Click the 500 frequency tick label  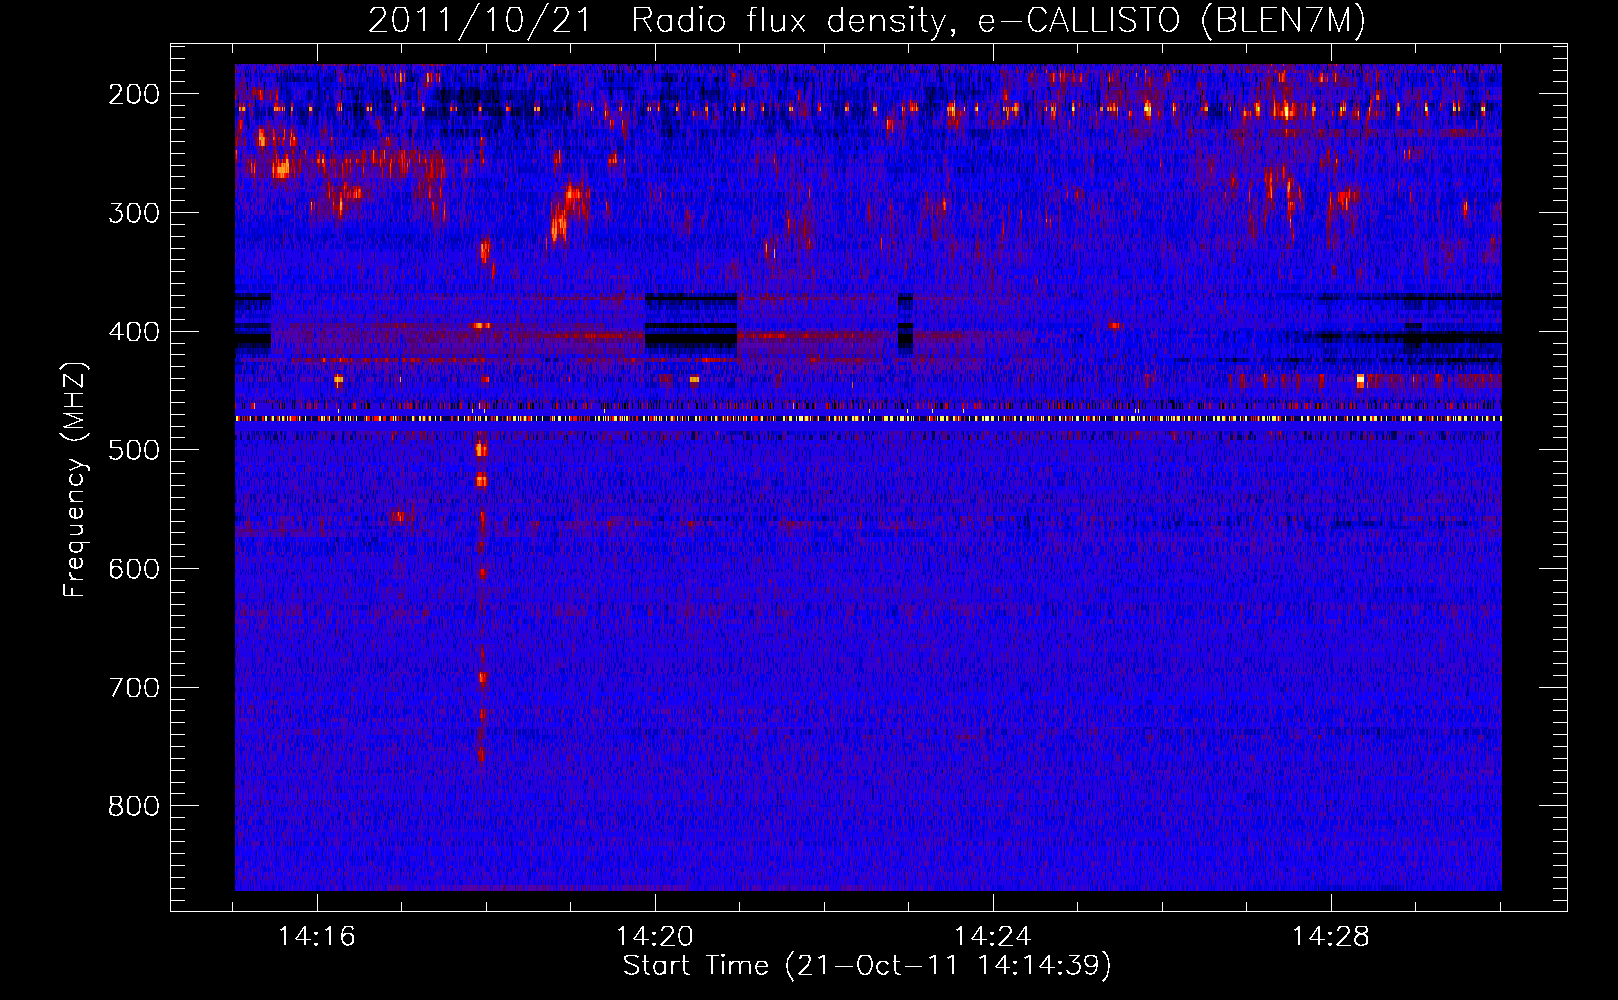point(134,450)
